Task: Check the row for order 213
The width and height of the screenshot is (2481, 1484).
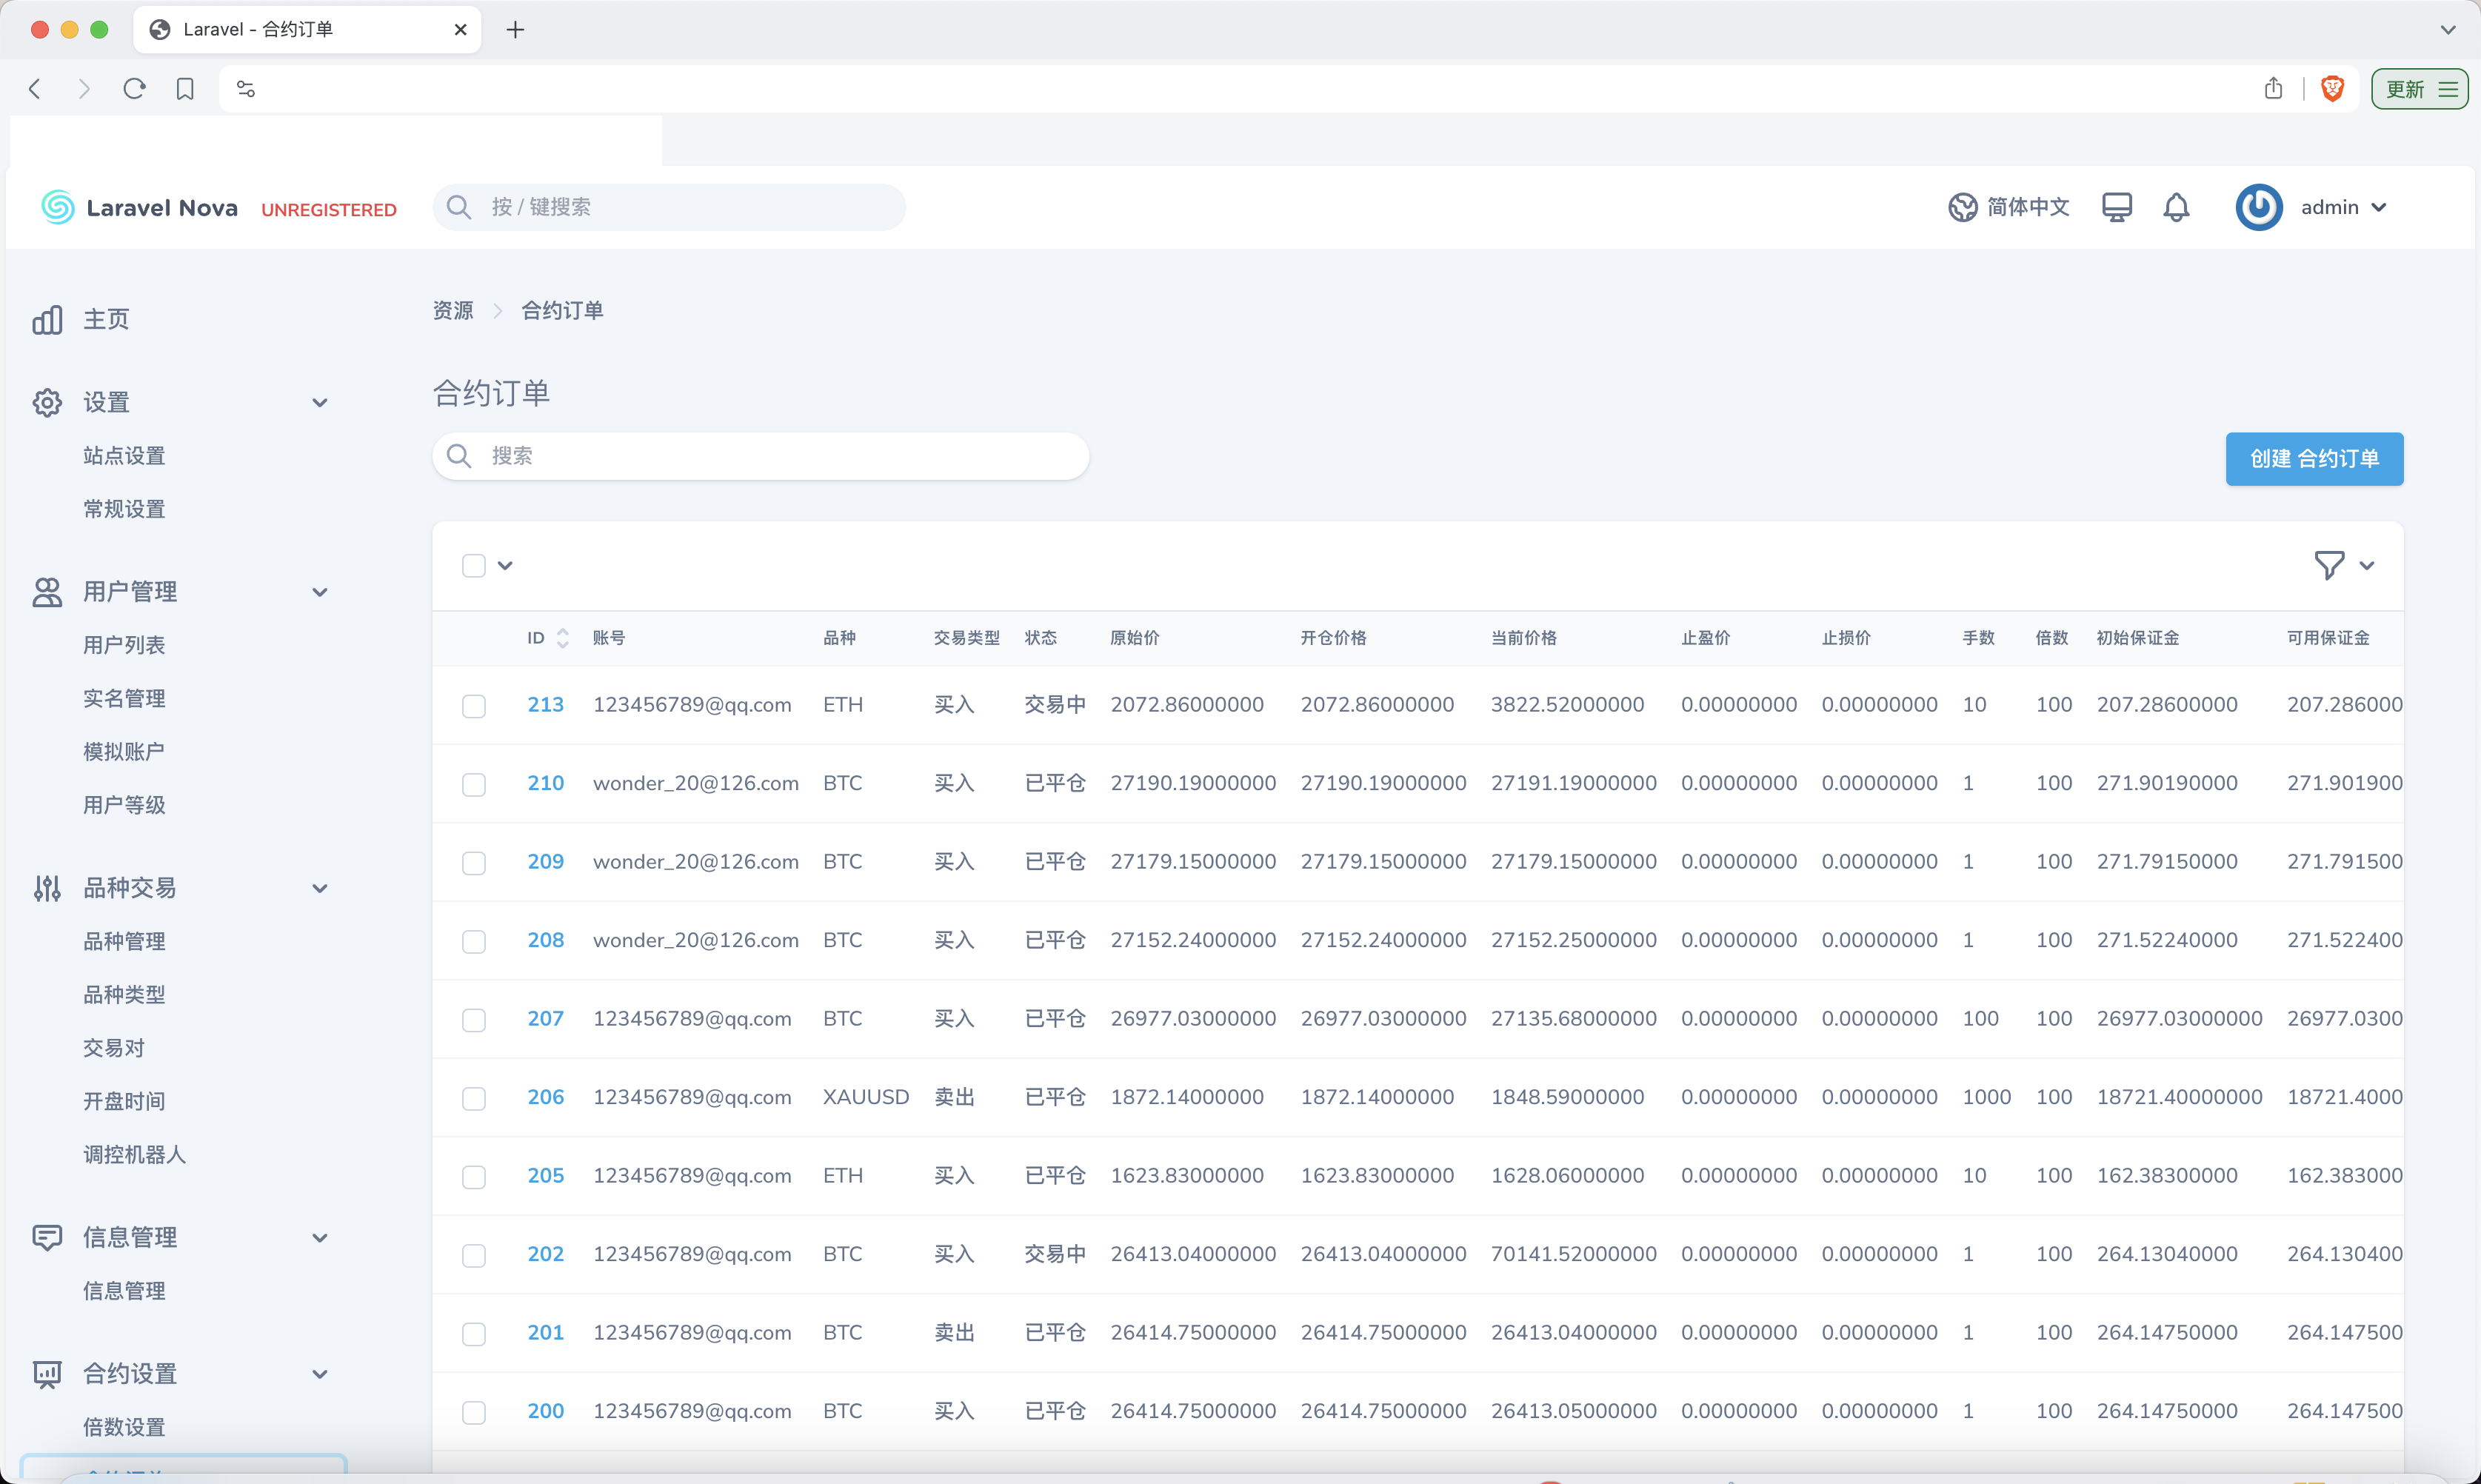Action: tap(474, 705)
